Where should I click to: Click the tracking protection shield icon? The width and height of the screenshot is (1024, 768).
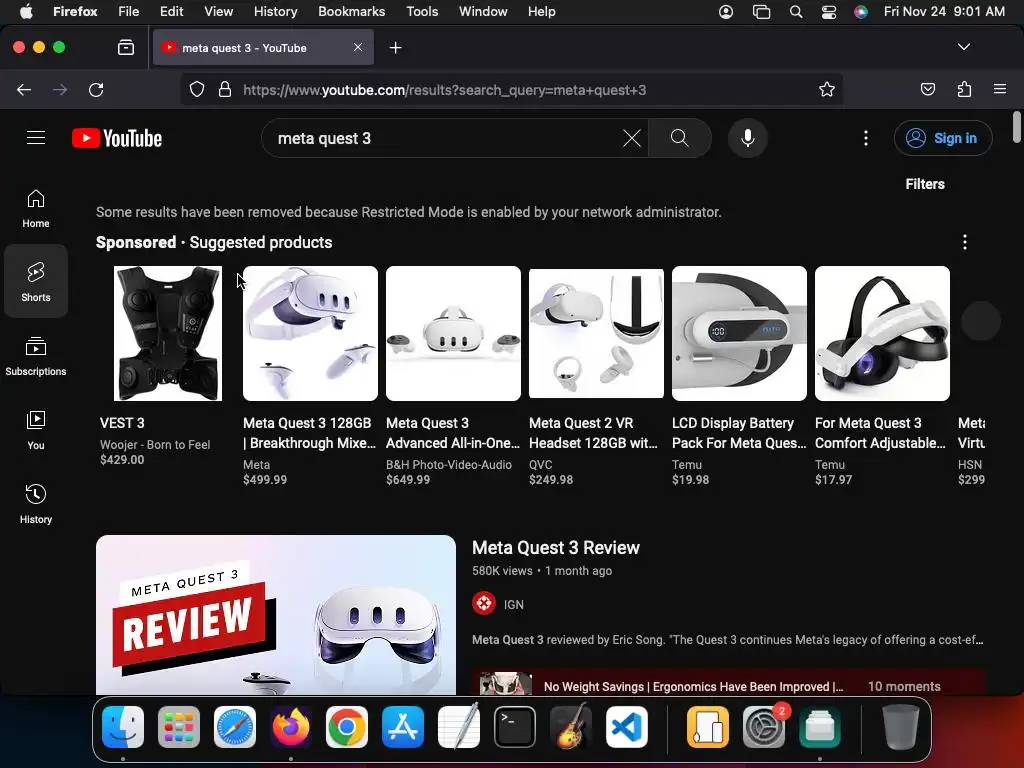pos(197,89)
